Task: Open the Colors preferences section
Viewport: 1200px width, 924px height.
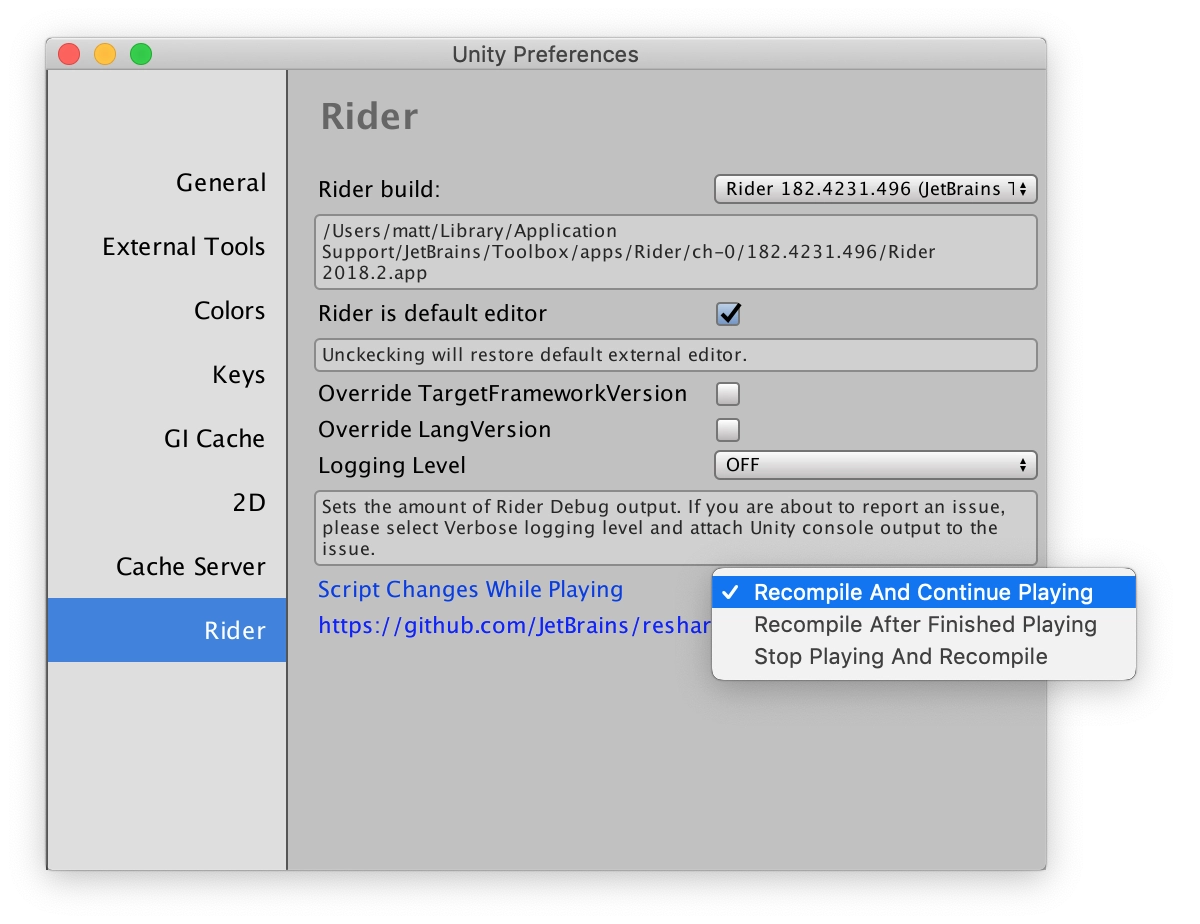Action: 167,311
